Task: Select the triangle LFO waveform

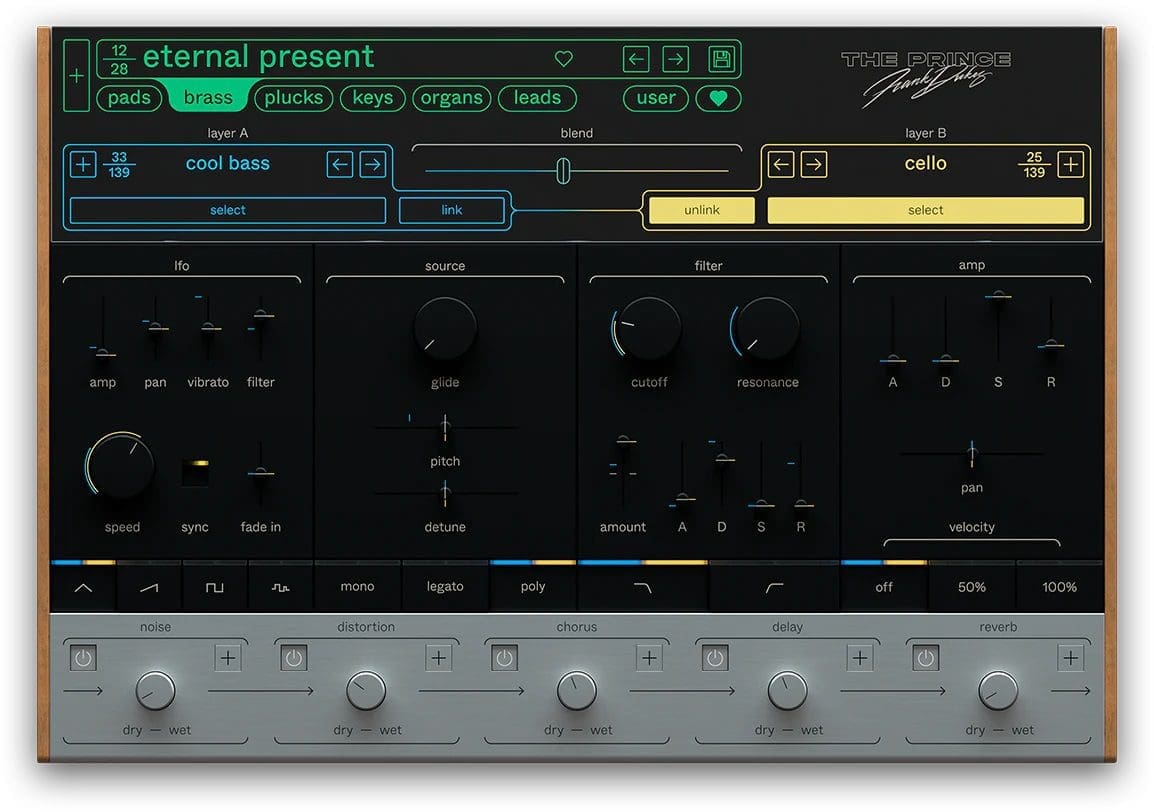Action: coord(82,586)
